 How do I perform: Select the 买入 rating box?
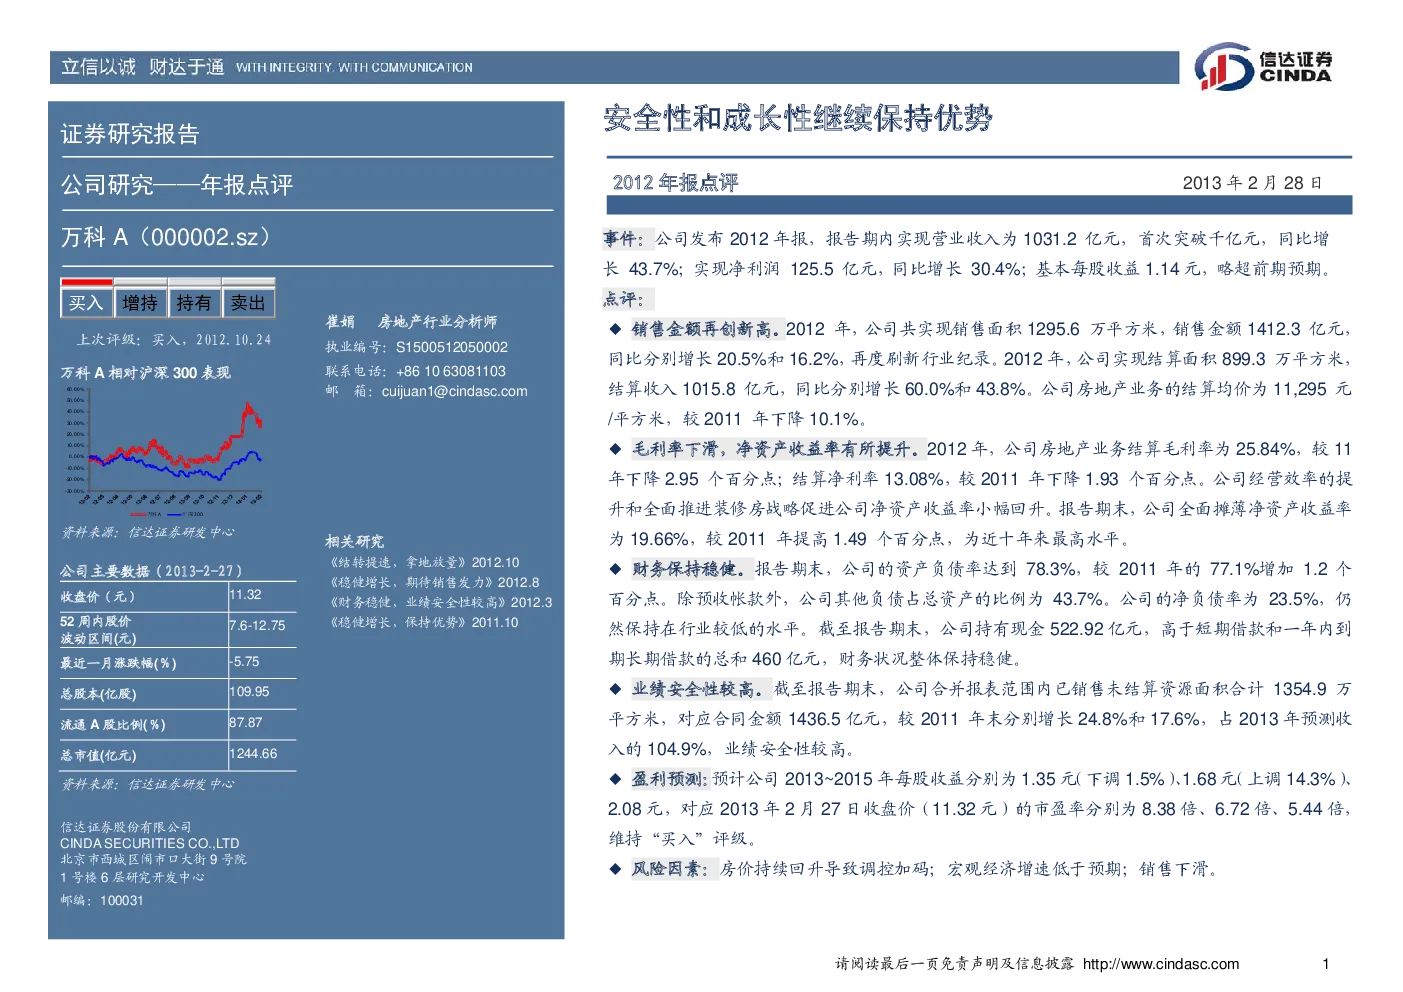[x=86, y=302]
